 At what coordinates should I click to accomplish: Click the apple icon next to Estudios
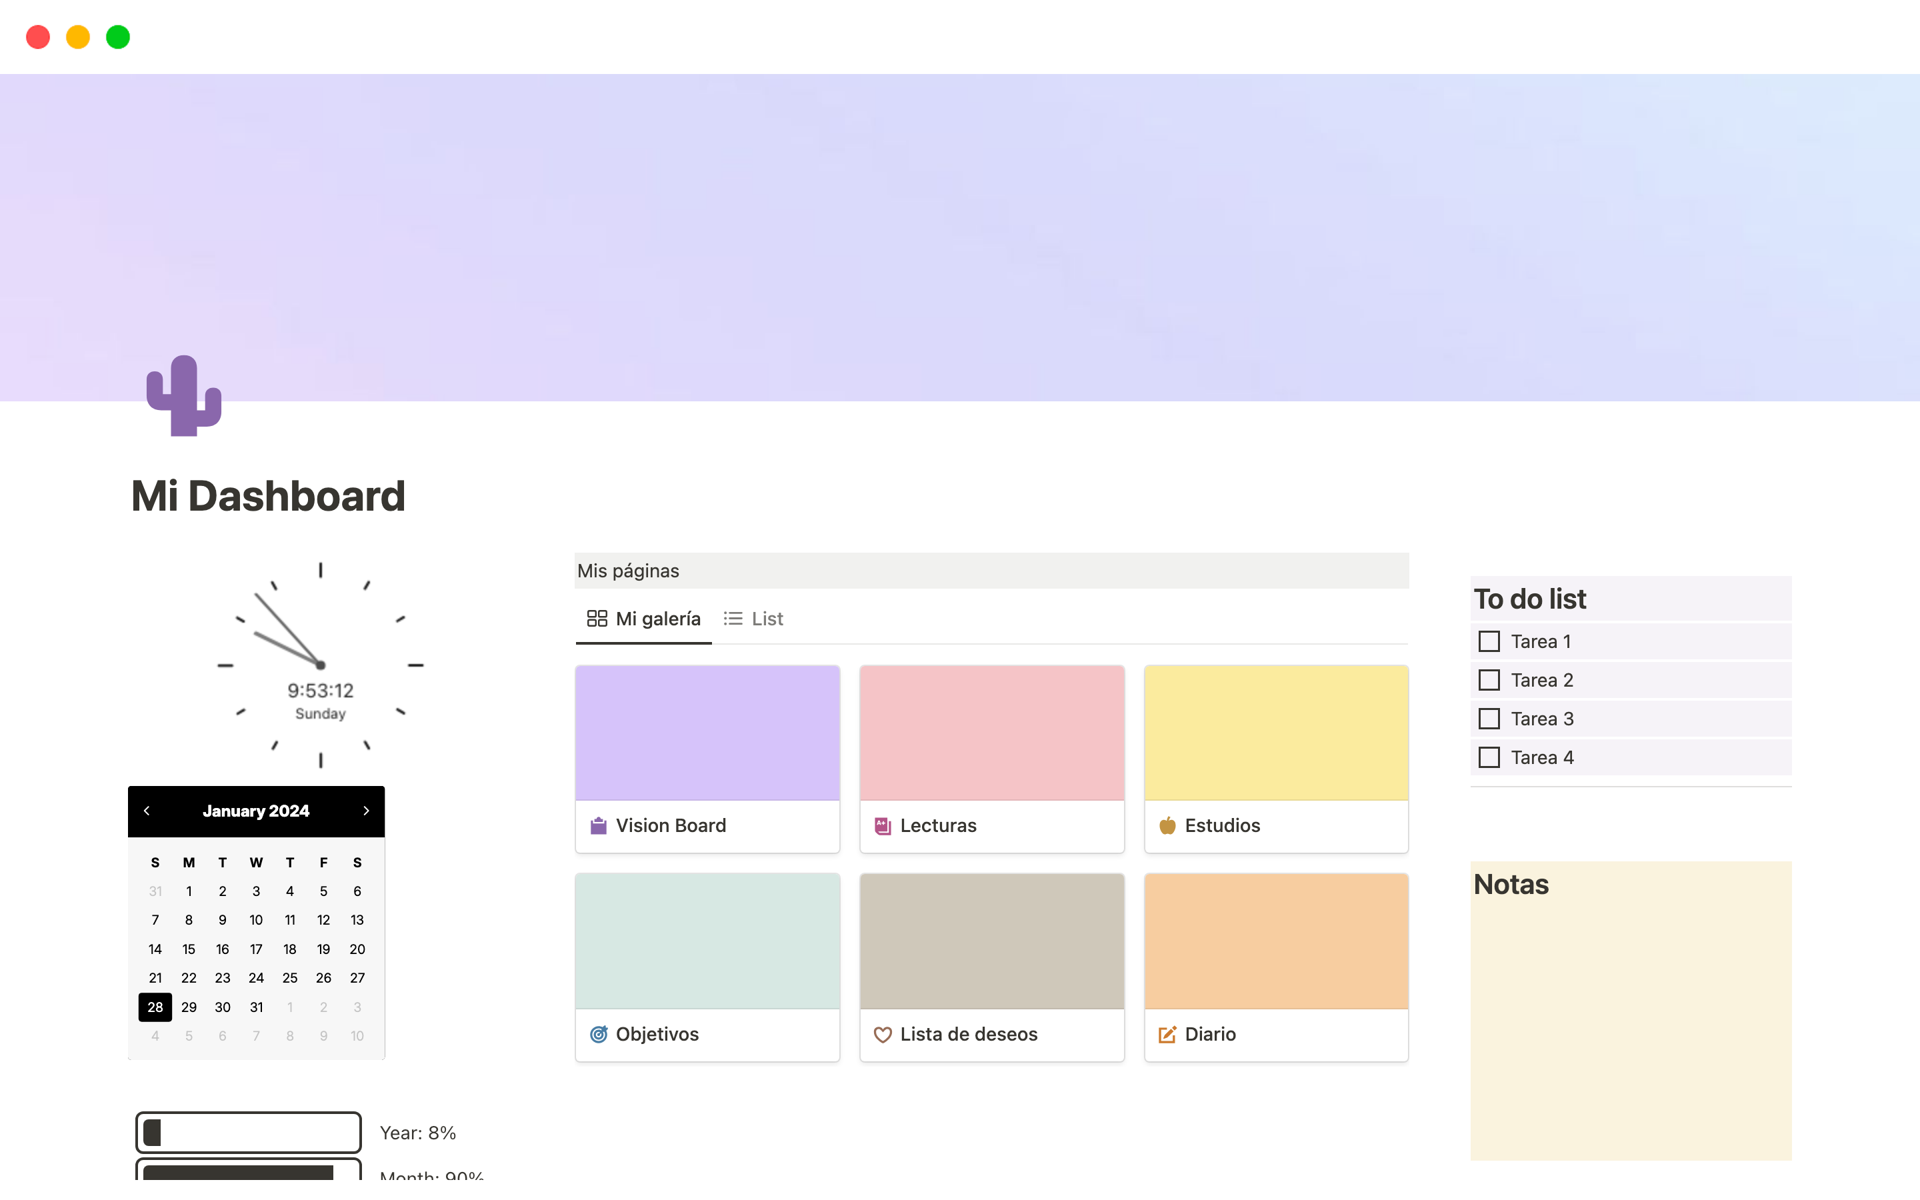point(1167,825)
